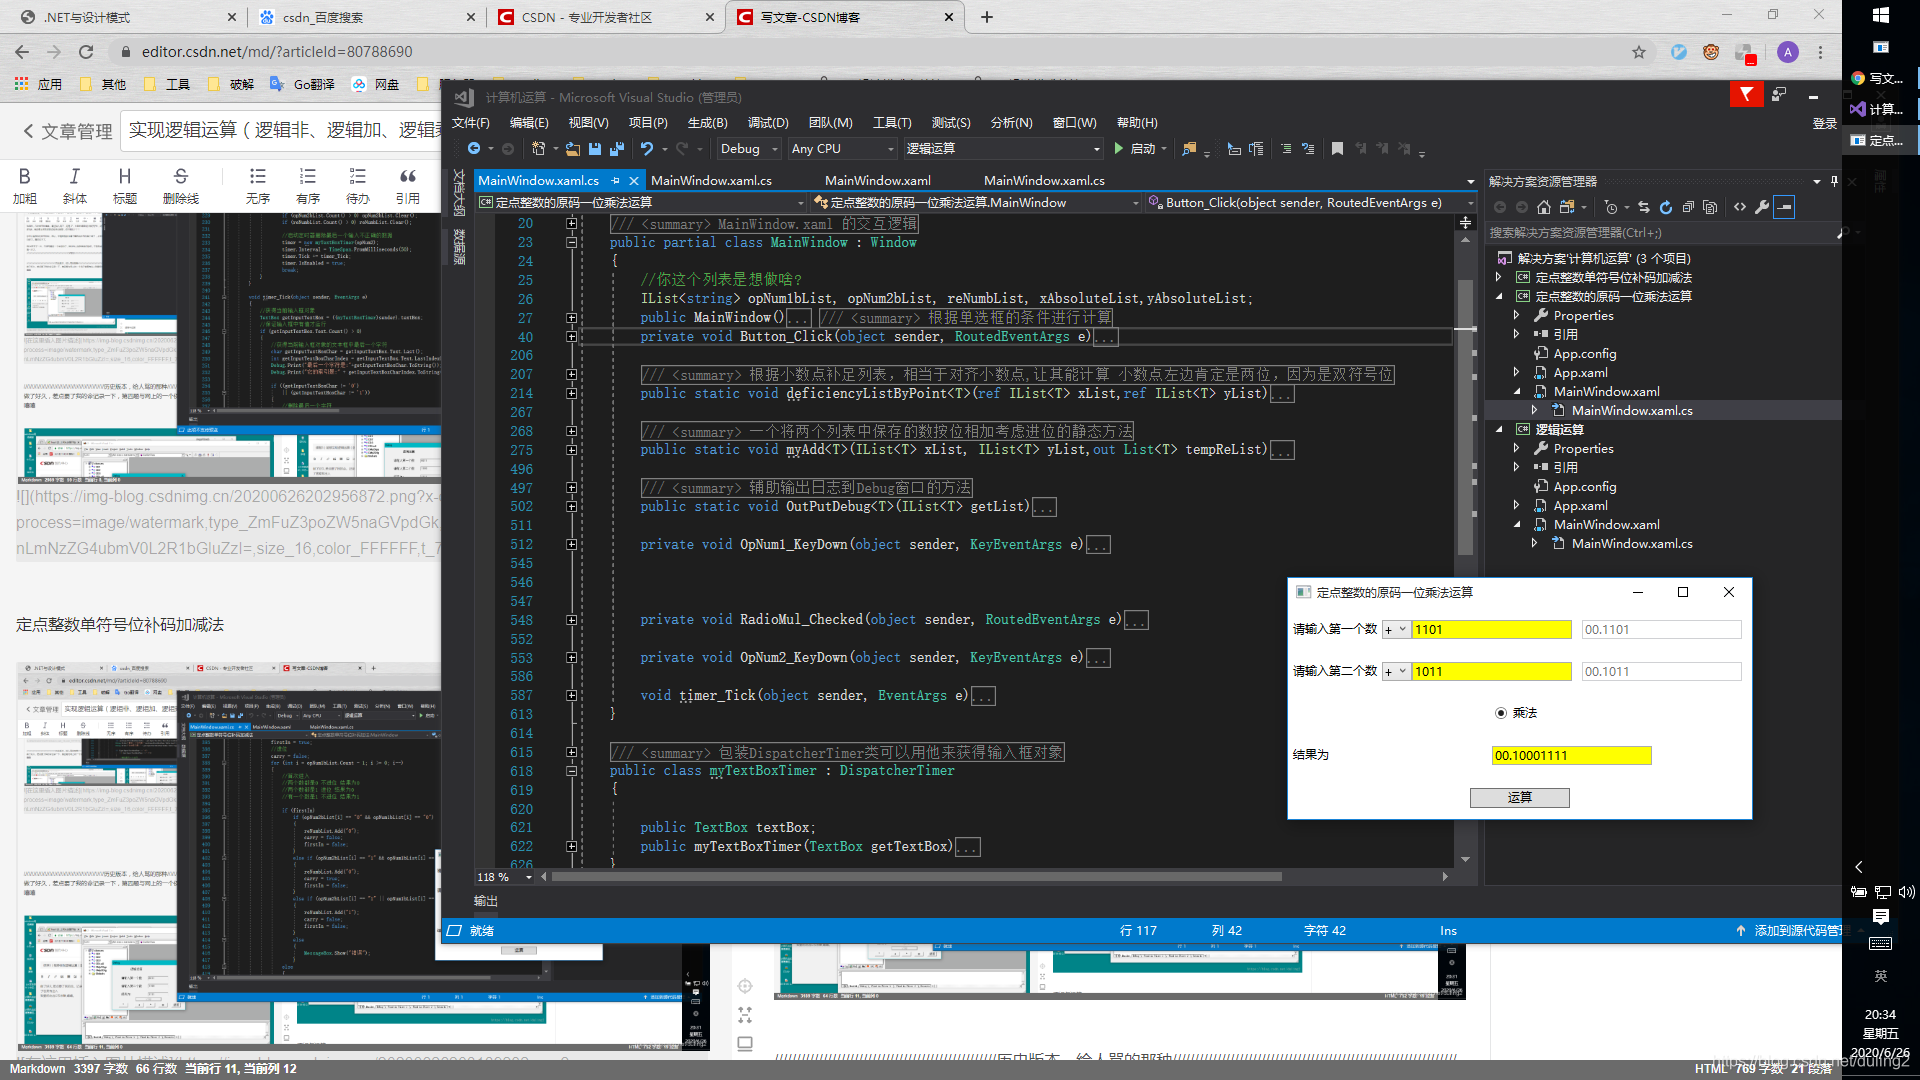
Task: Expand the collapsed Button_Click method outline
Action: [x=571, y=337]
